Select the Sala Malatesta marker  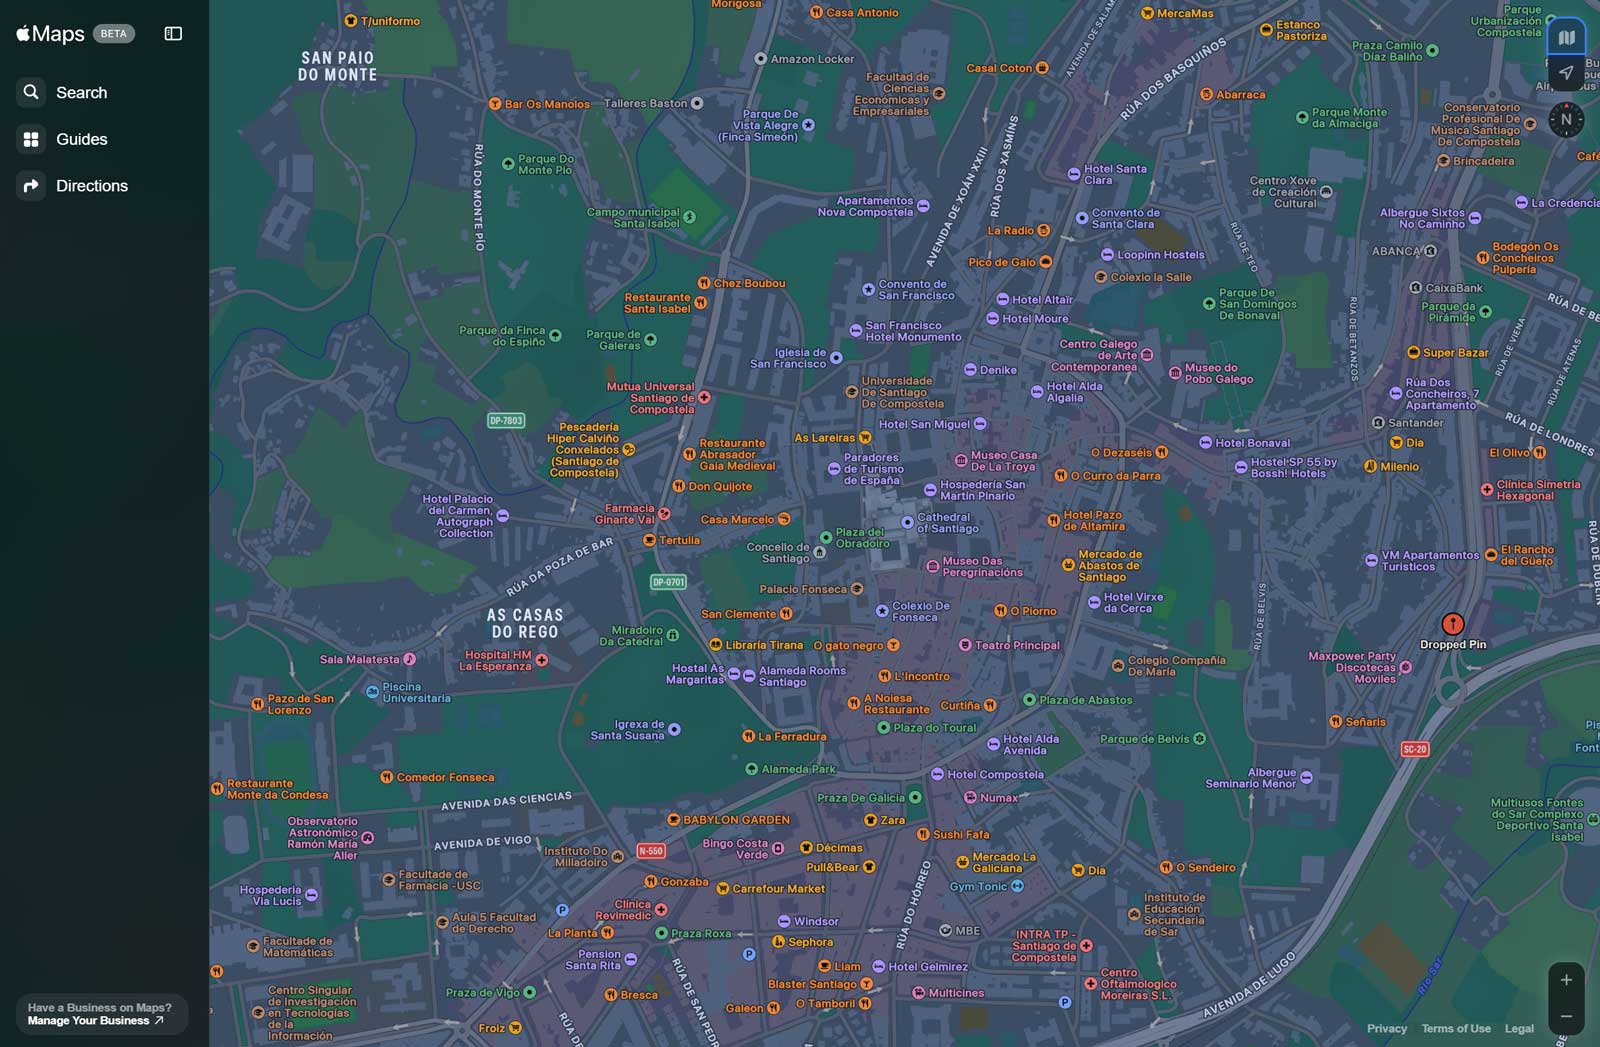(x=409, y=659)
